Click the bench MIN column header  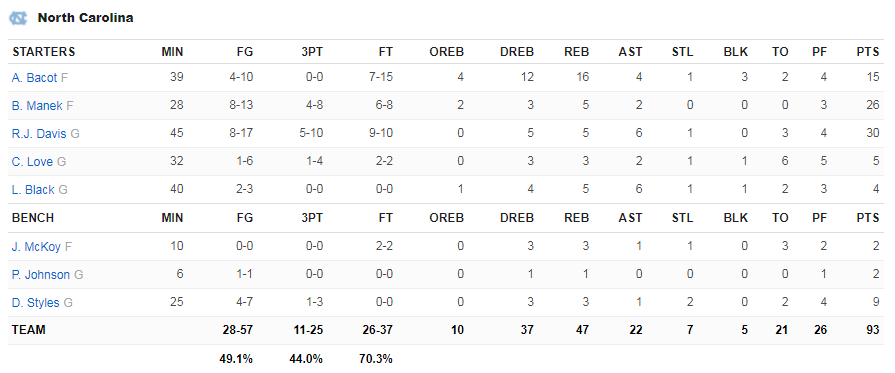tap(172, 218)
